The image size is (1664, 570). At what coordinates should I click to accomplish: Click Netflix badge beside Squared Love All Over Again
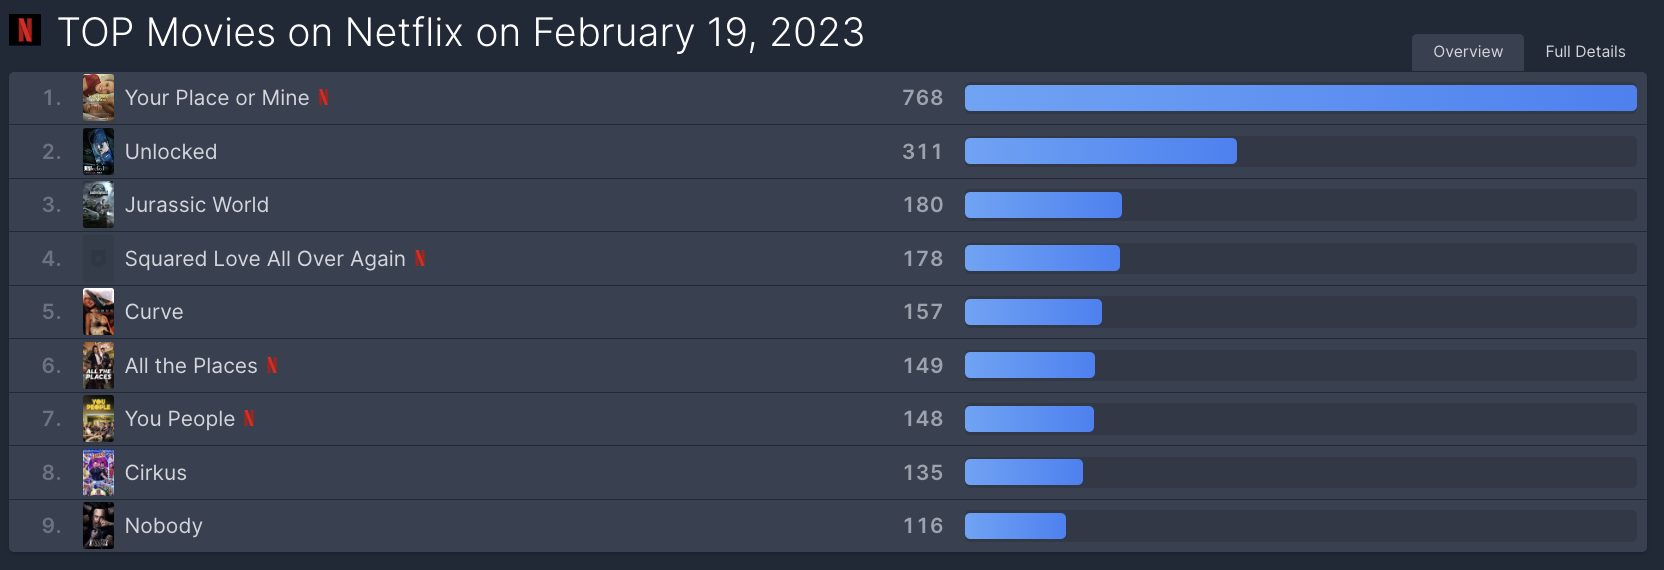(x=420, y=259)
